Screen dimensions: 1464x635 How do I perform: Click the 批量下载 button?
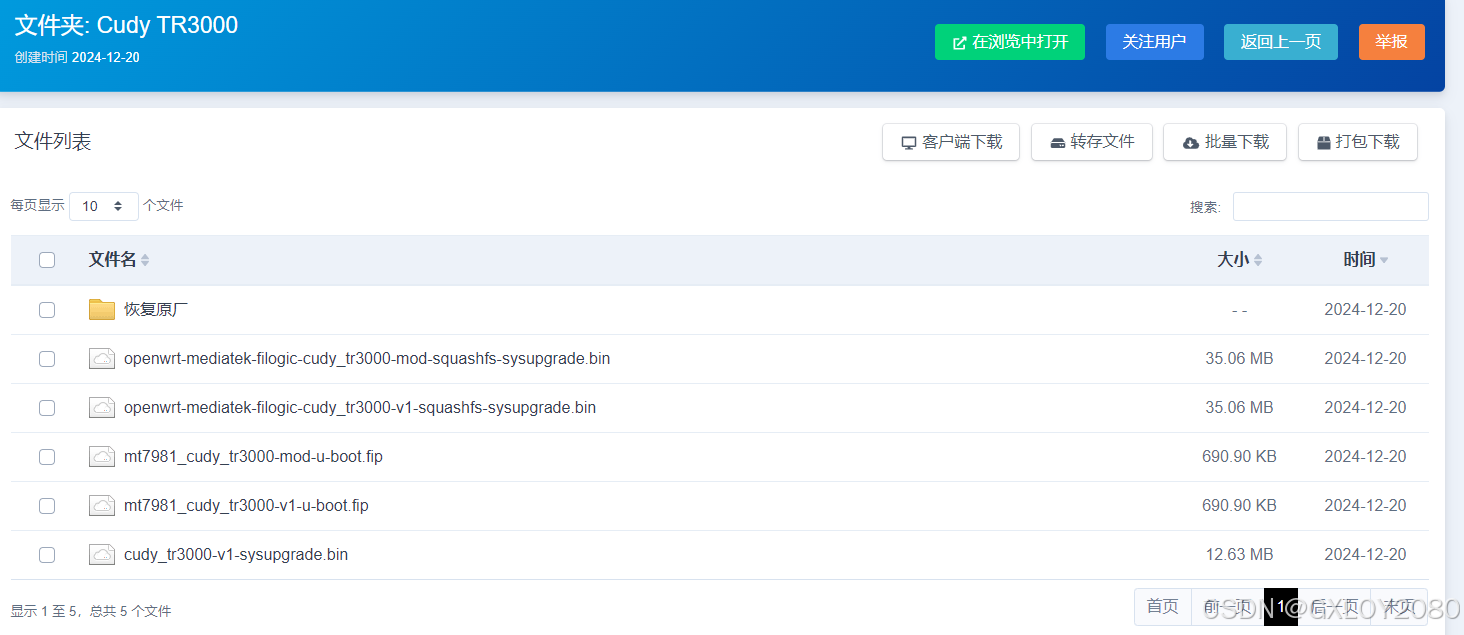pos(1225,142)
